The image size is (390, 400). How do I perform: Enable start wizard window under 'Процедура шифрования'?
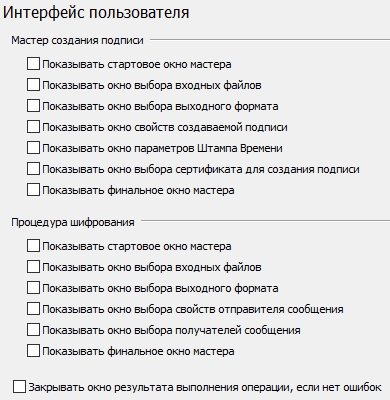click(33, 246)
